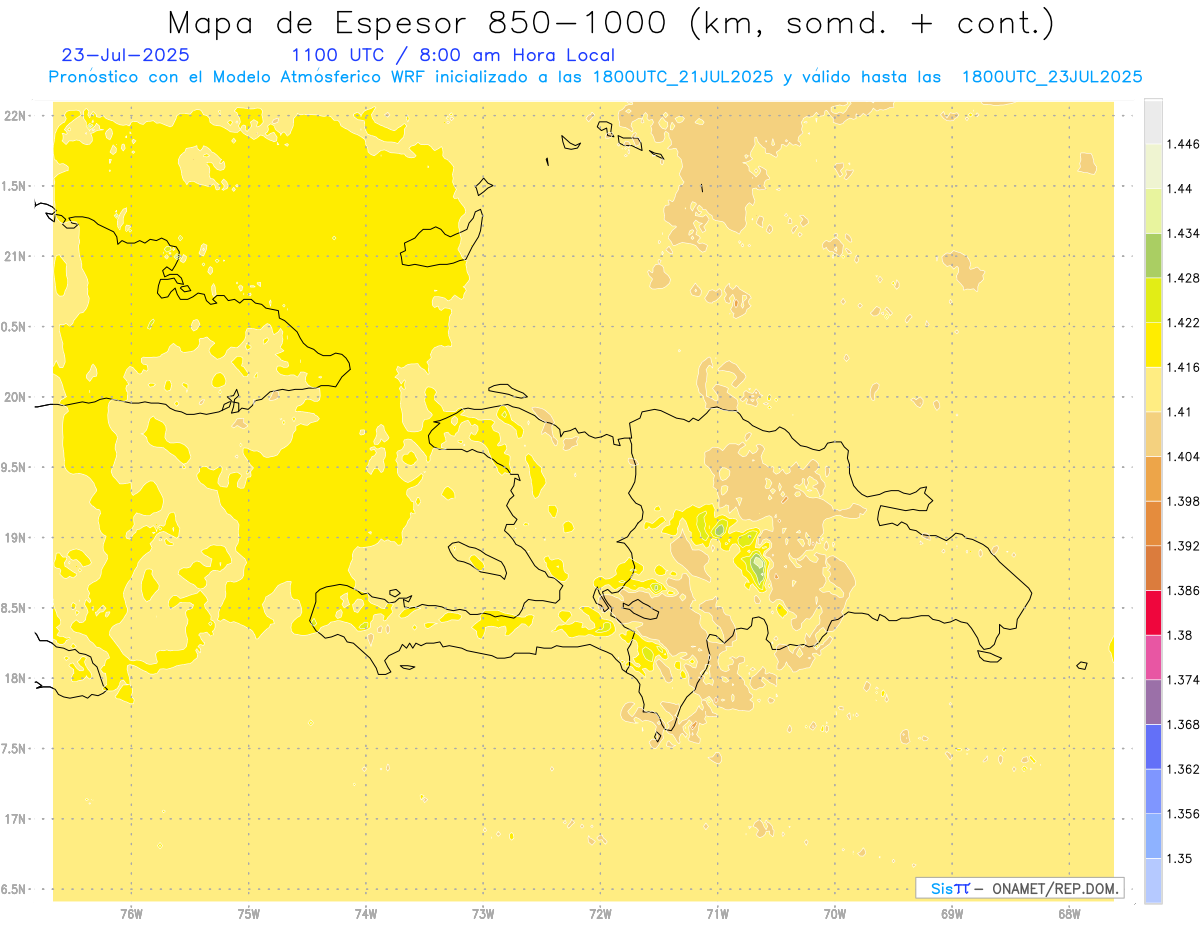Viewport: 1200px width, 927px height.
Task: Click latitude label '17N'
Action: (x=16, y=819)
